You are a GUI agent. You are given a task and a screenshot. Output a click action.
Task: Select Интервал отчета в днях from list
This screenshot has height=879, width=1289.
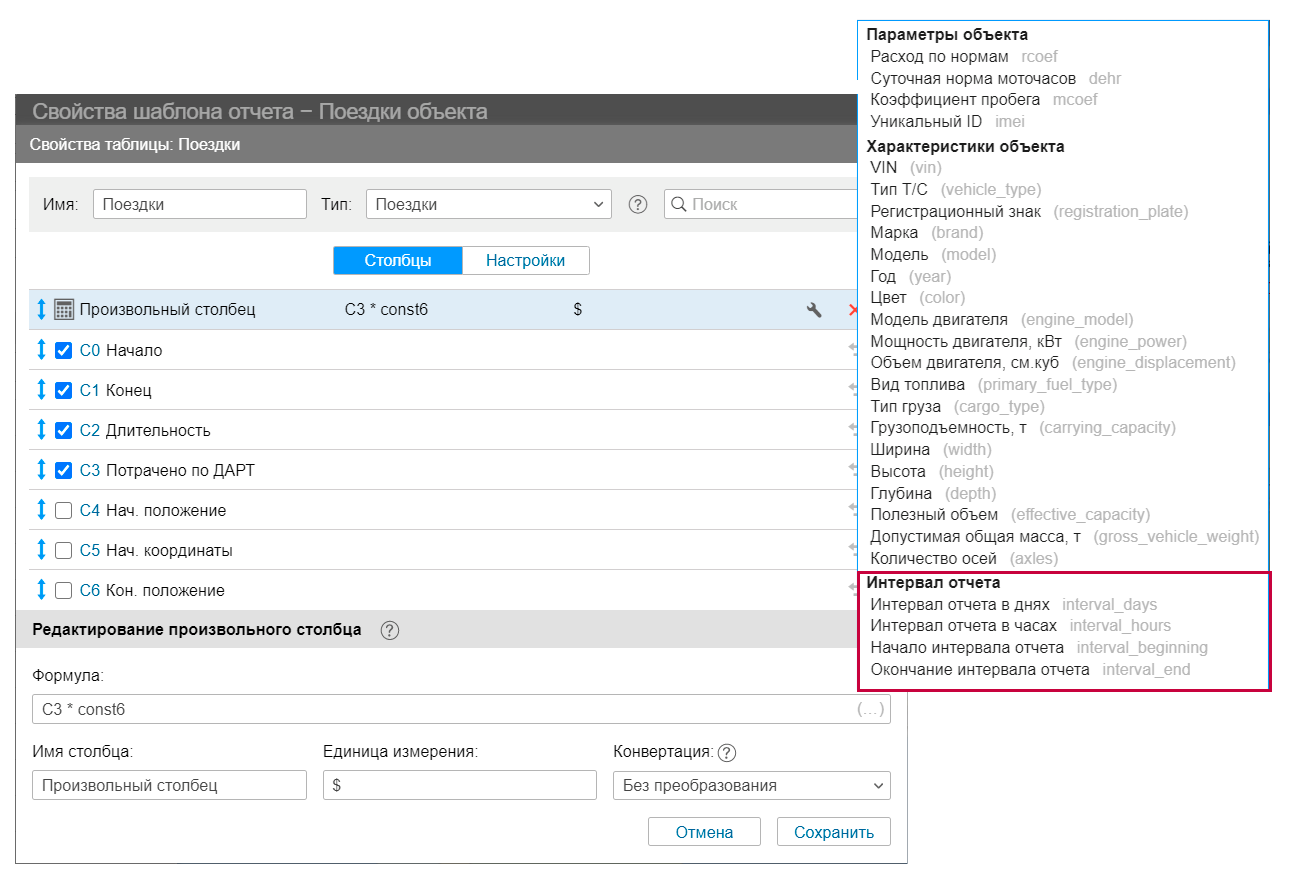click(960, 604)
